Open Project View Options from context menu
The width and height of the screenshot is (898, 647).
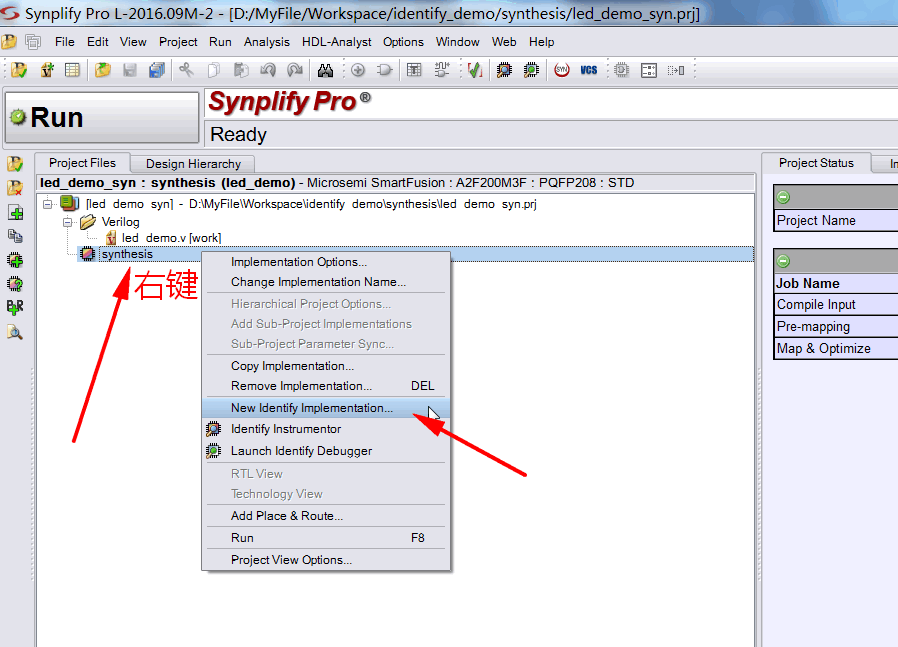tap(326, 560)
